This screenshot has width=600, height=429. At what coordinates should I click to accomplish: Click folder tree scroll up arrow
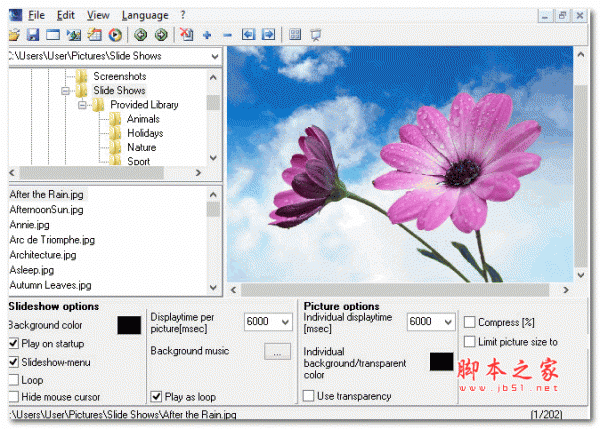pos(213,77)
